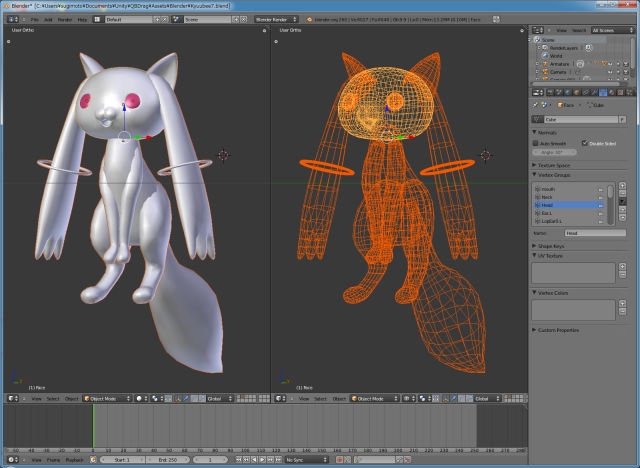Screen dimensions: 640x468
Task: Toggle Camera visibility eye in outliner
Action: pos(610,72)
